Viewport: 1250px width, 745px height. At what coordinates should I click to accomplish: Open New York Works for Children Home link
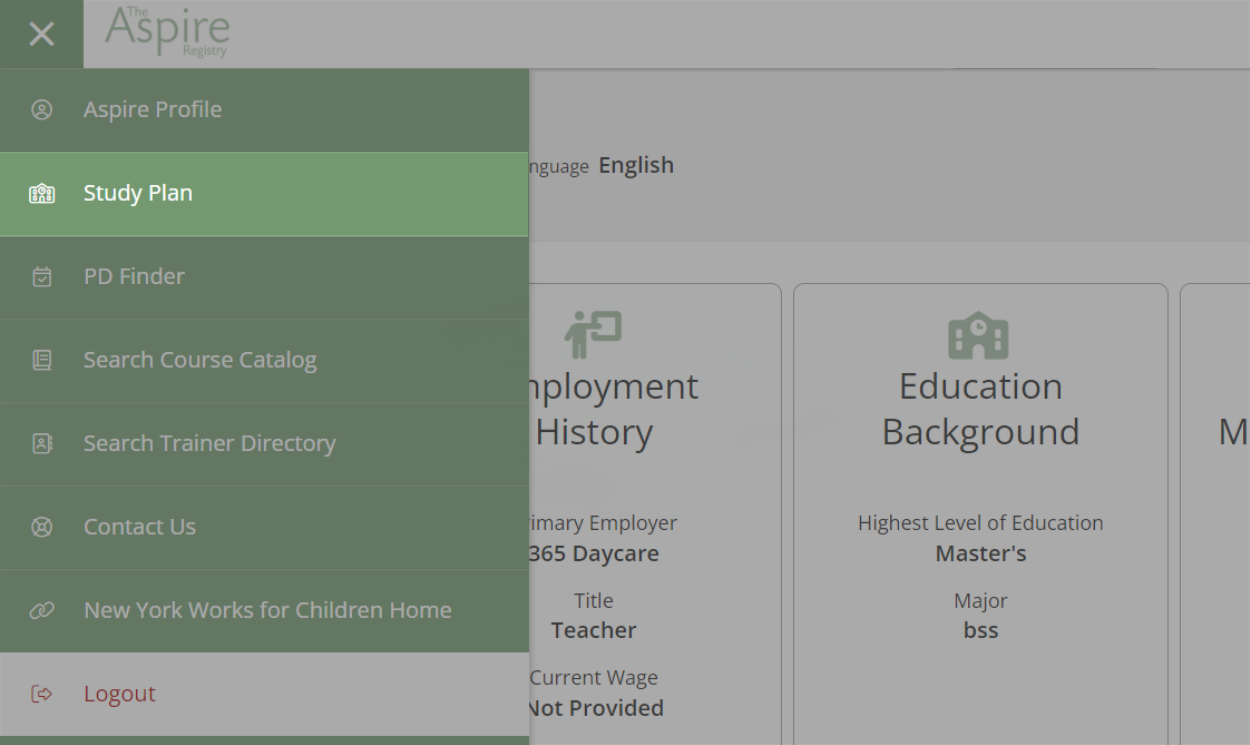[x=268, y=611]
